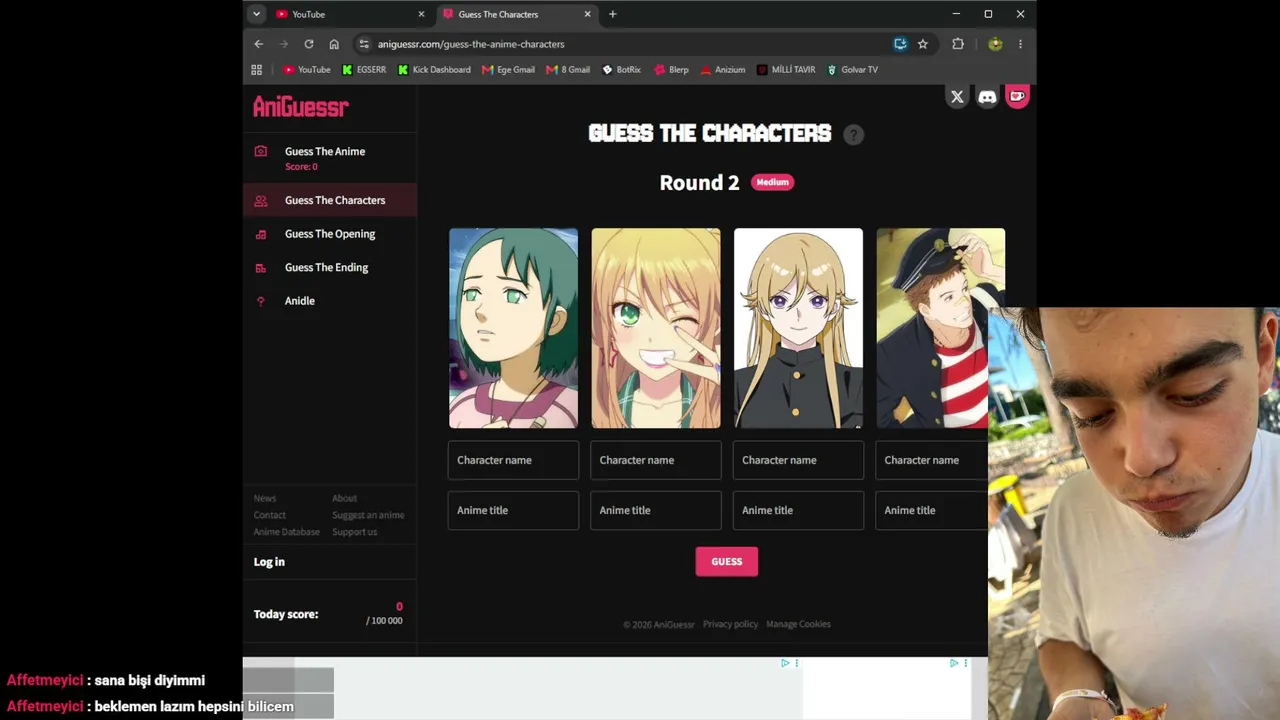This screenshot has width=1280, height=720.
Task: Focus Anime title field under winking blonde
Action: tap(656, 510)
